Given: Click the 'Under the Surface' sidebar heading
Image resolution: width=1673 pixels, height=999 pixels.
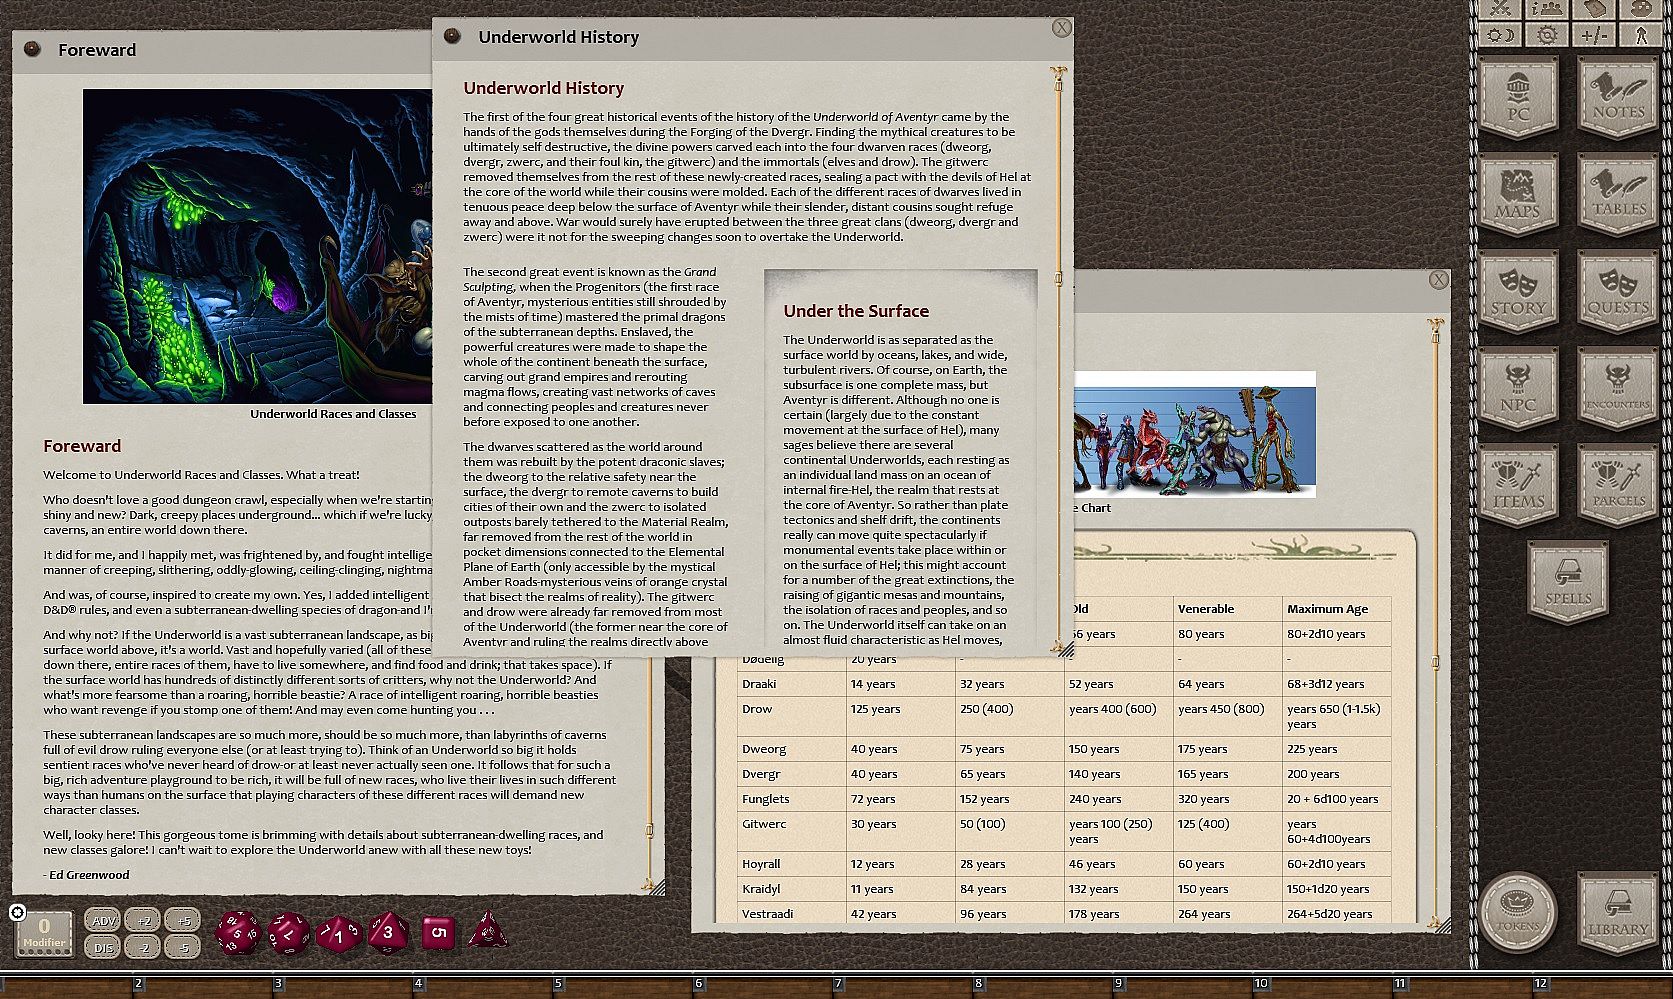Looking at the screenshot, I should pos(856,311).
